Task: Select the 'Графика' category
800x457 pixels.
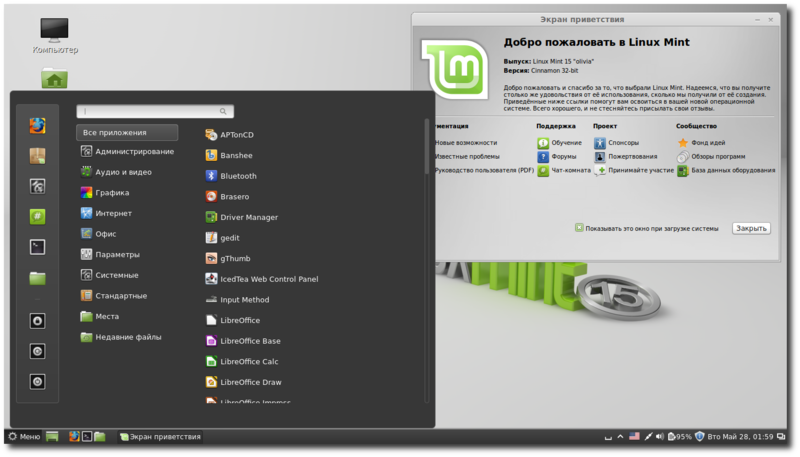Action: 105,193
